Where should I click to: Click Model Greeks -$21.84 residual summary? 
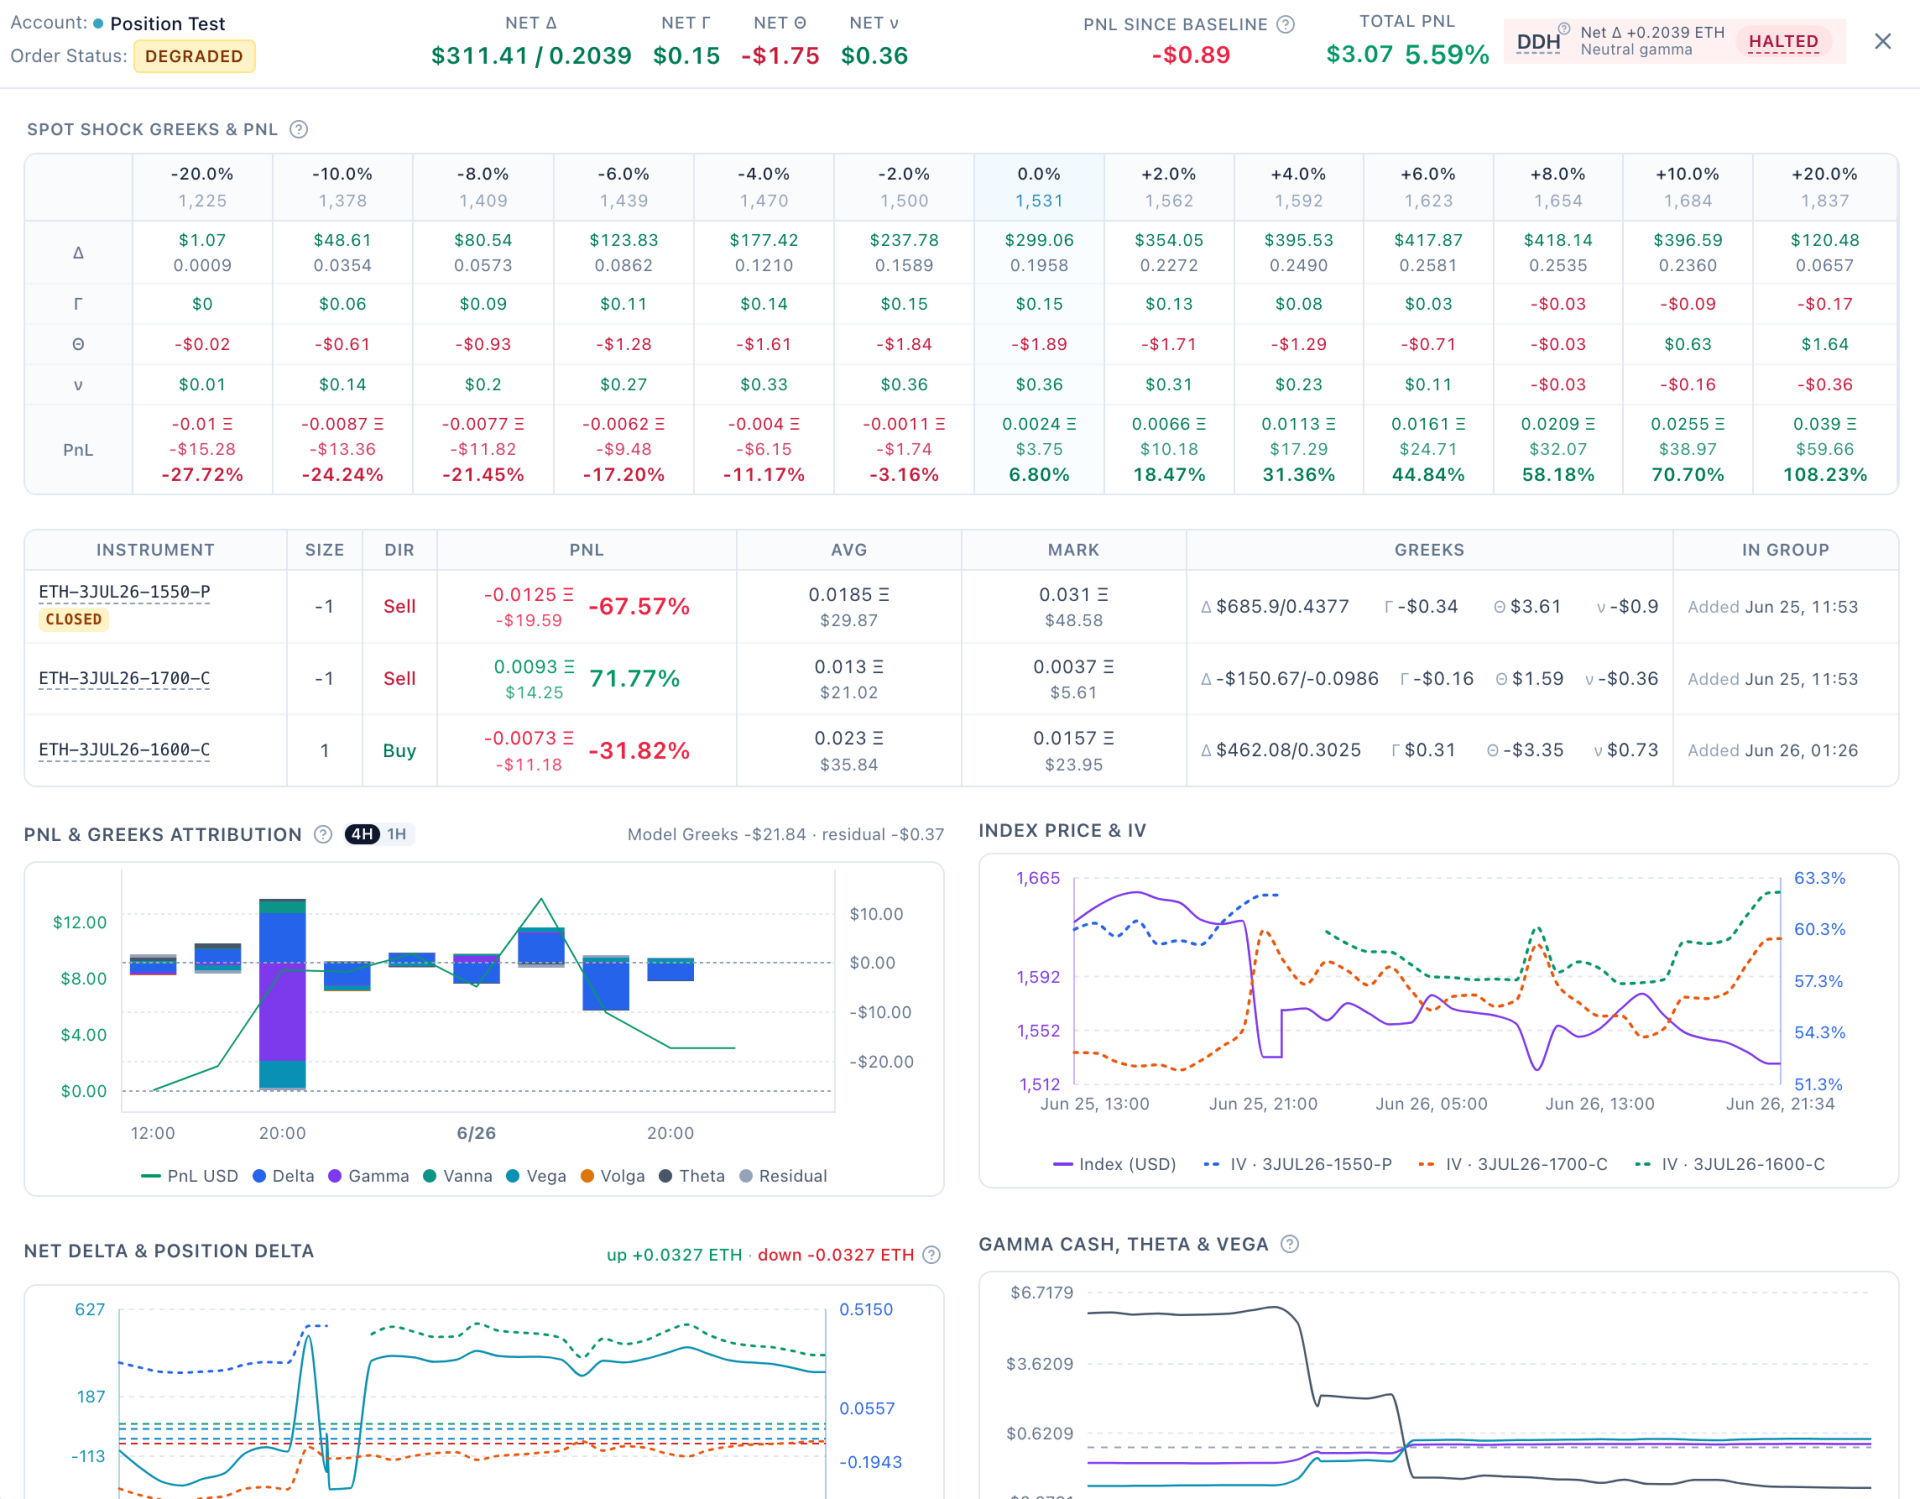(x=785, y=834)
